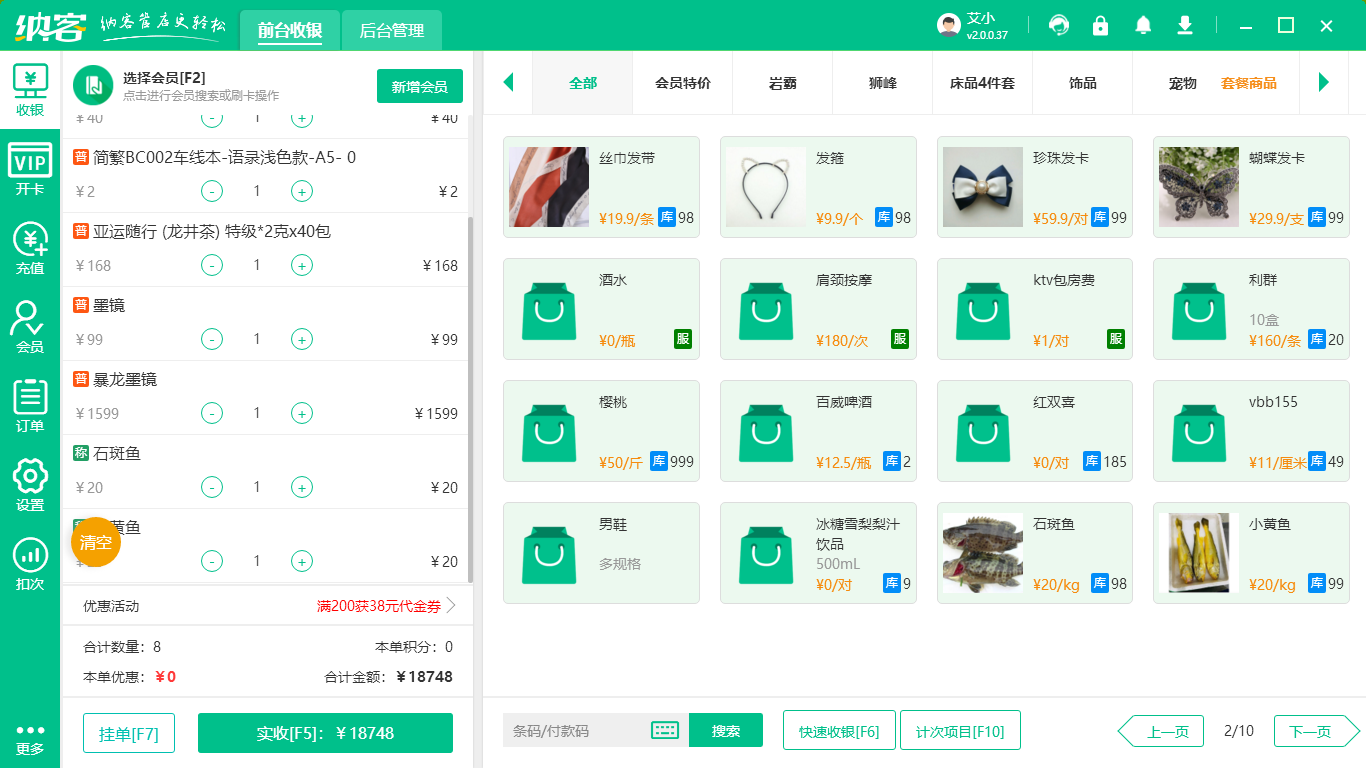This screenshot has width=1366, height=768.
Task: Click the customer service headset icon
Action: pos(1058,26)
